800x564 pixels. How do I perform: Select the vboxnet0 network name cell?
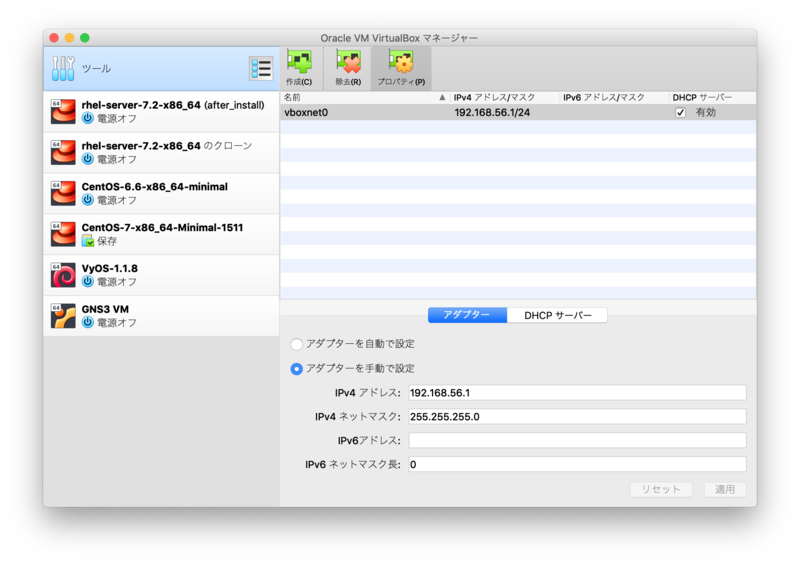click(x=306, y=112)
